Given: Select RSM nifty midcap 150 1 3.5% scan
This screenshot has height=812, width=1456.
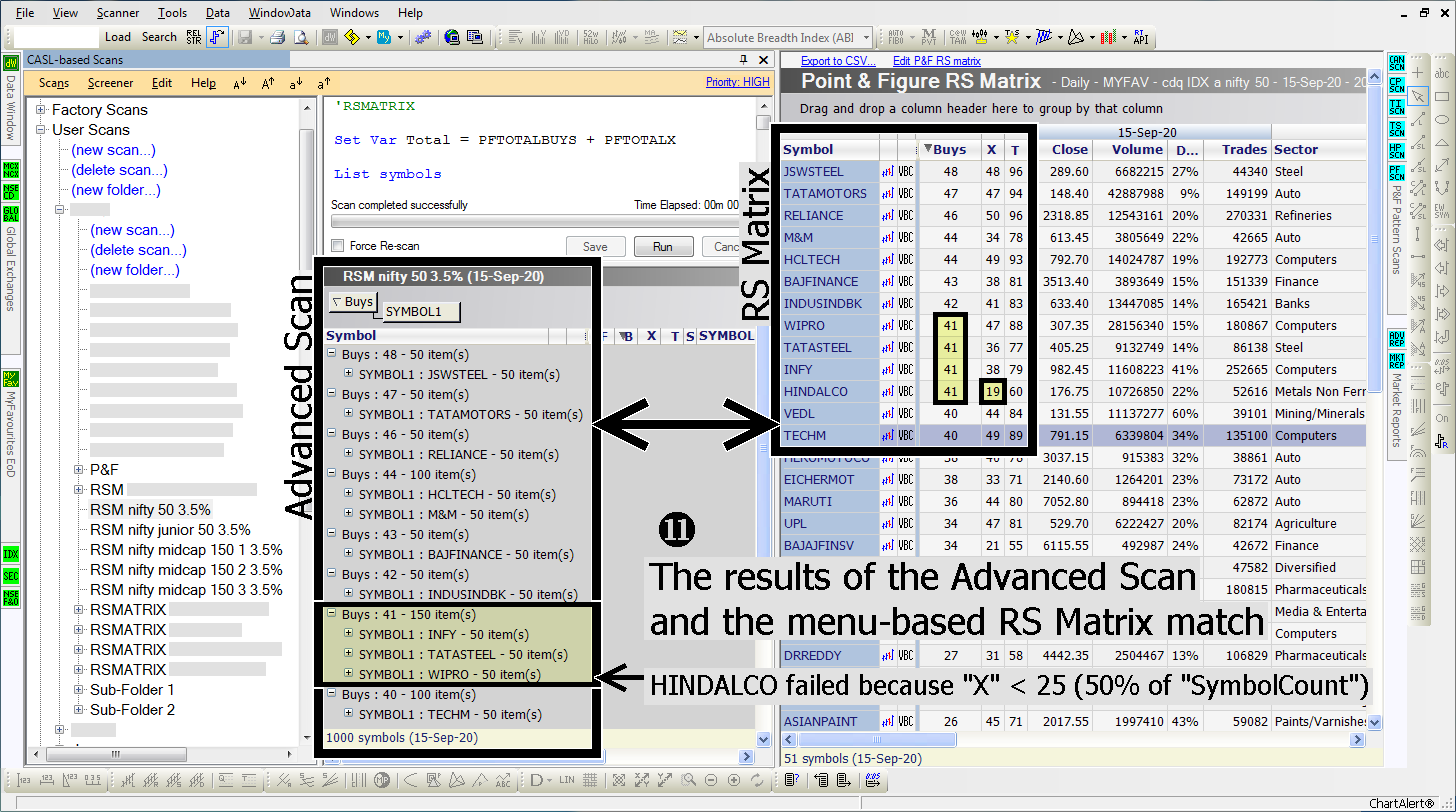Looking at the screenshot, I should [186, 550].
